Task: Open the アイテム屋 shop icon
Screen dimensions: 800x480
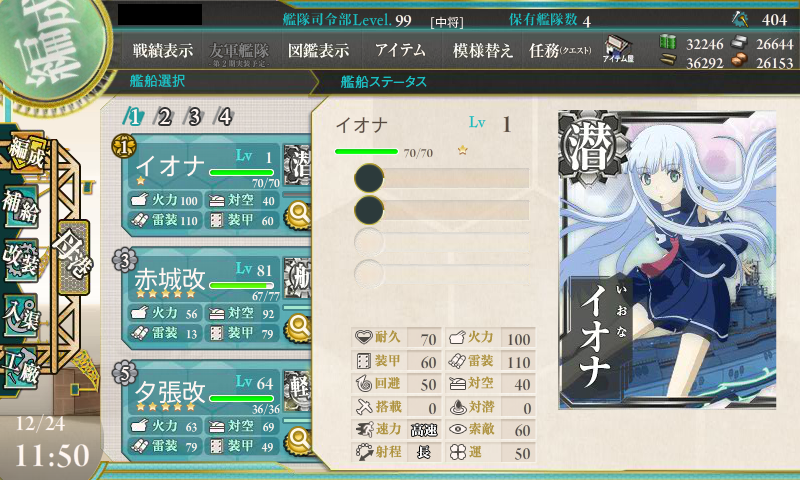Action: pos(618,49)
